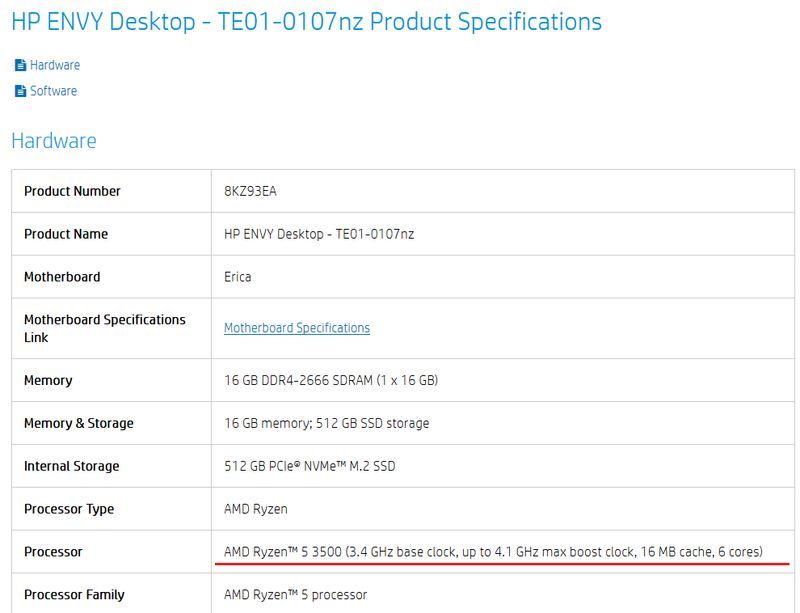
Task: Open the Software anchor link
Action: 54,91
